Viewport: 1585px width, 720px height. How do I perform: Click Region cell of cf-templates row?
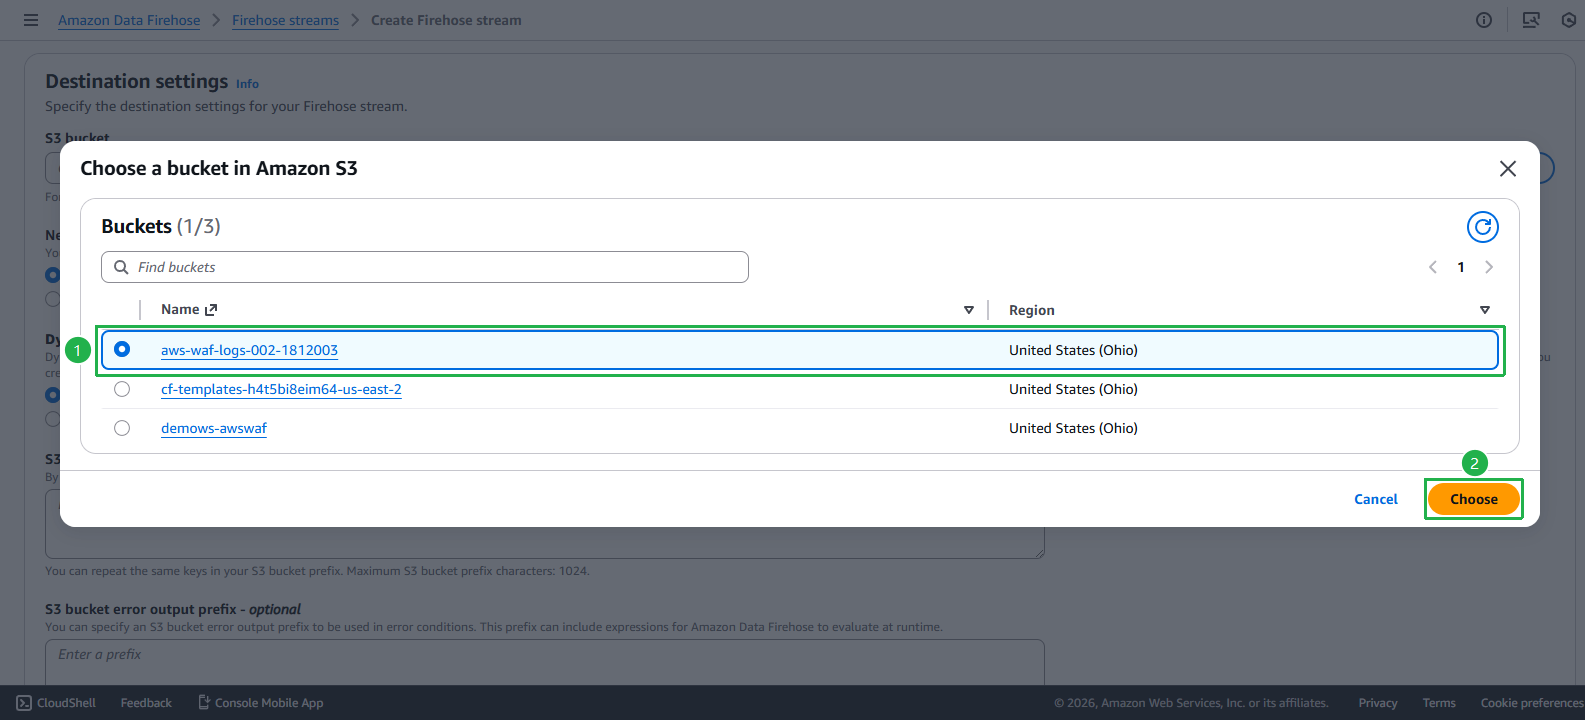(1073, 389)
